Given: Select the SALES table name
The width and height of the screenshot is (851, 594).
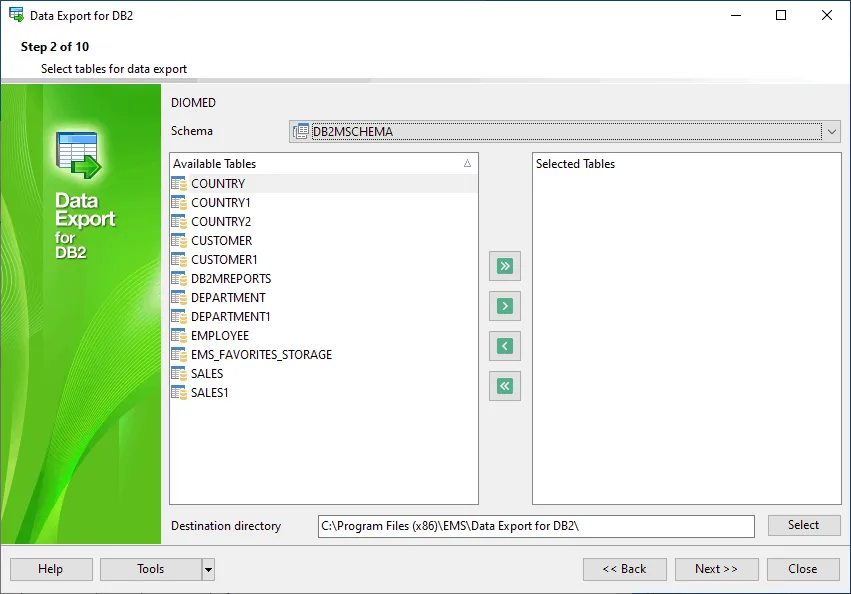Looking at the screenshot, I should coord(207,374).
